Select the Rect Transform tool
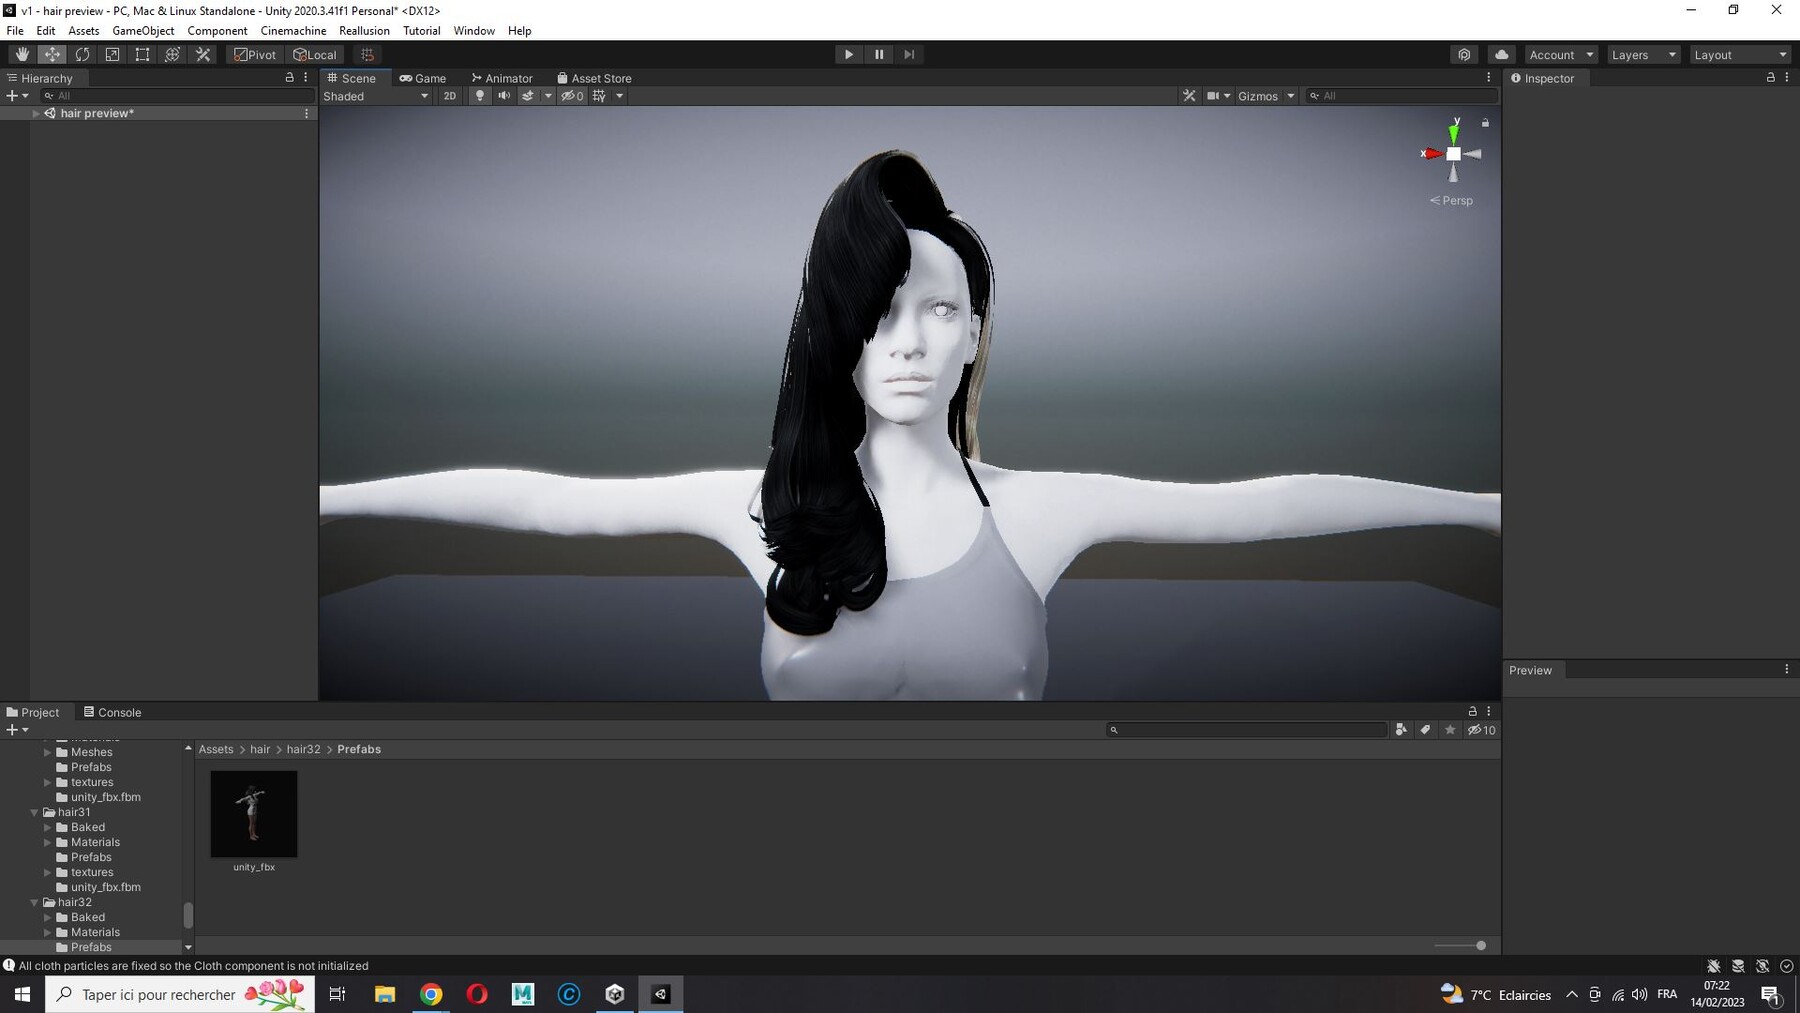The image size is (1800, 1013). [142, 55]
